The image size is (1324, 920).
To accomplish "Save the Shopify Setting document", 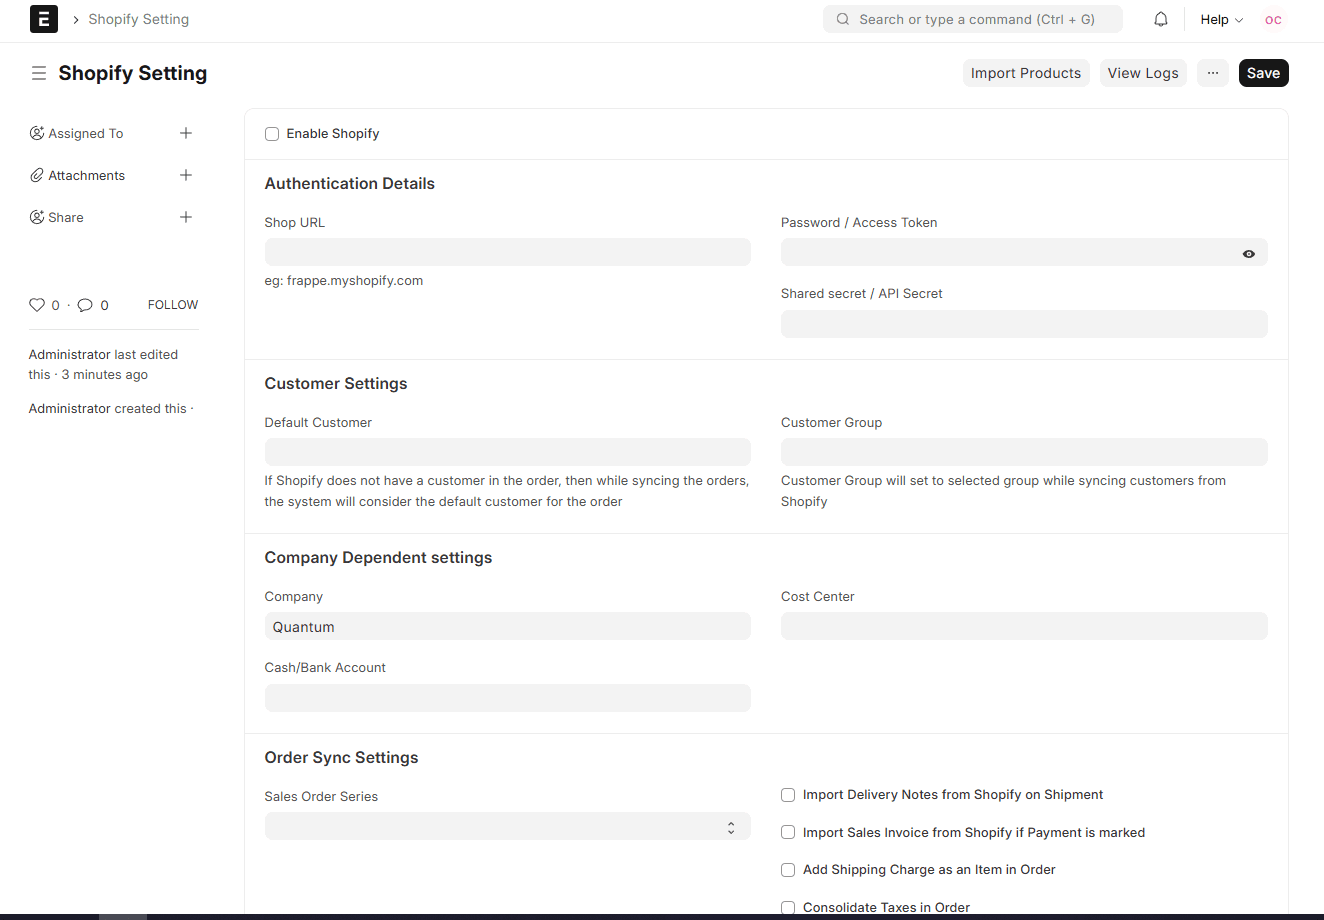I will [x=1263, y=73].
